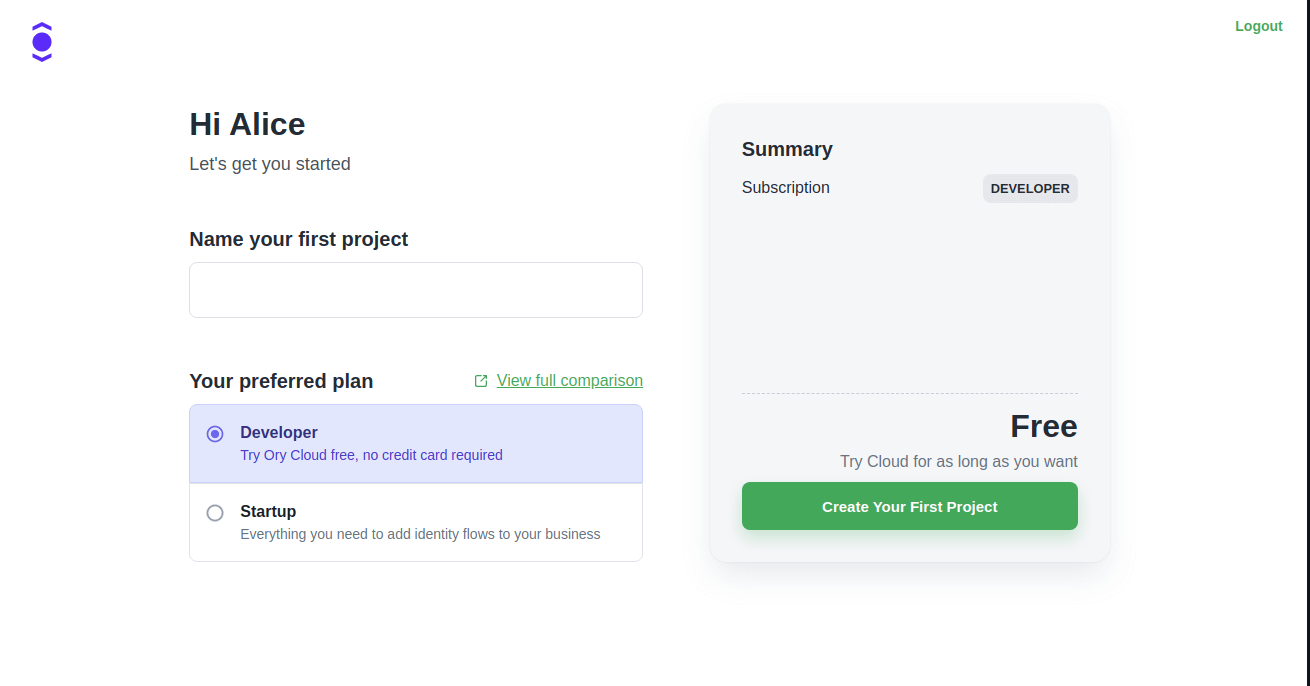Click the Developer plan title
The height and width of the screenshot is (686, 1310).
pos(279,433)
